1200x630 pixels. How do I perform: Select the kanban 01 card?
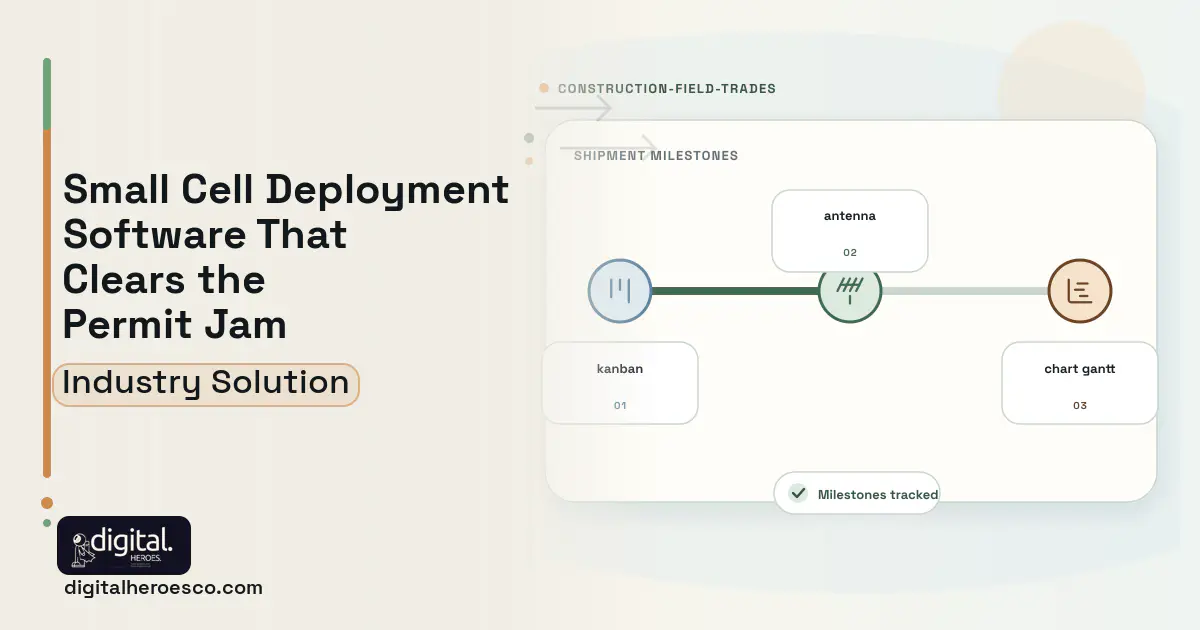tap(620, 383)
